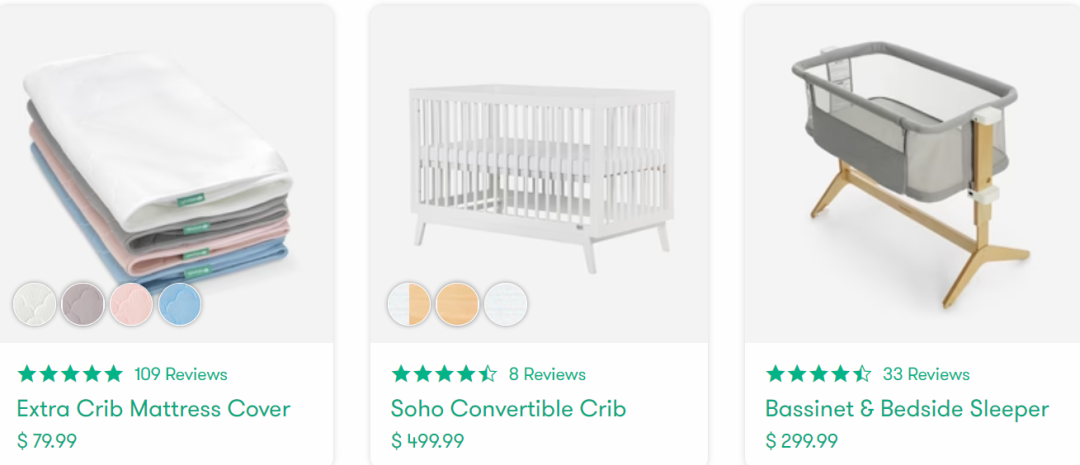Select the white mattress cover color swatch

tap(35, 304)
